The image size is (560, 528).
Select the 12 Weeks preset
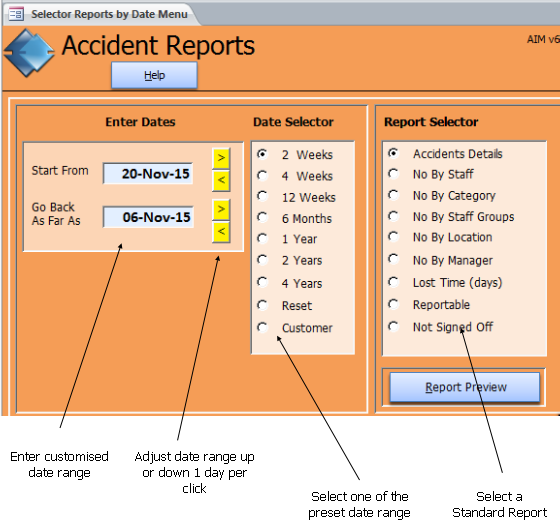(296, 197)
